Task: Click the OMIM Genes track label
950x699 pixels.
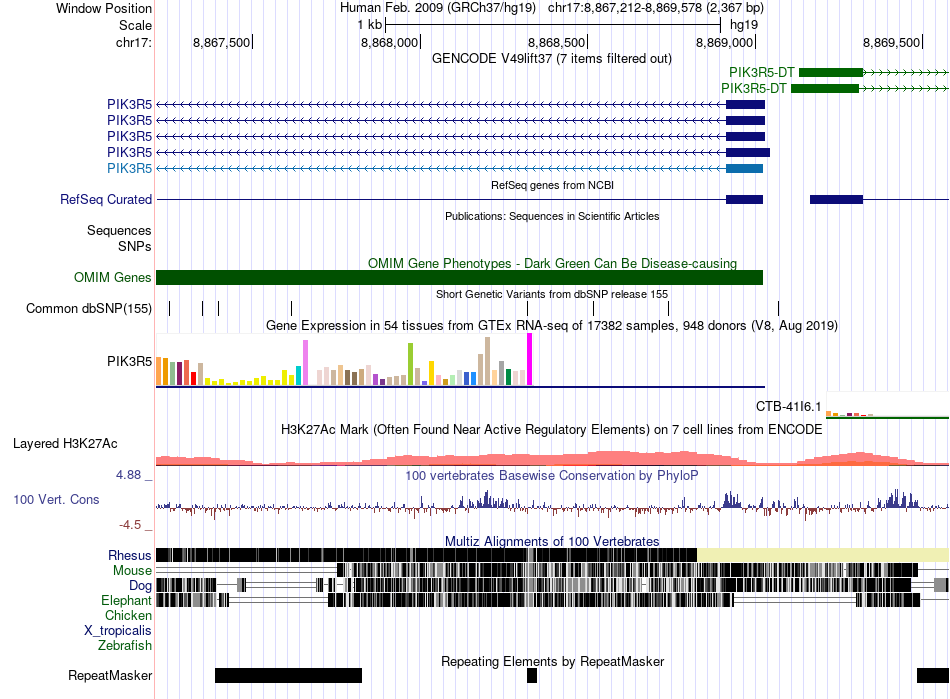Action: tap(113, 277)
